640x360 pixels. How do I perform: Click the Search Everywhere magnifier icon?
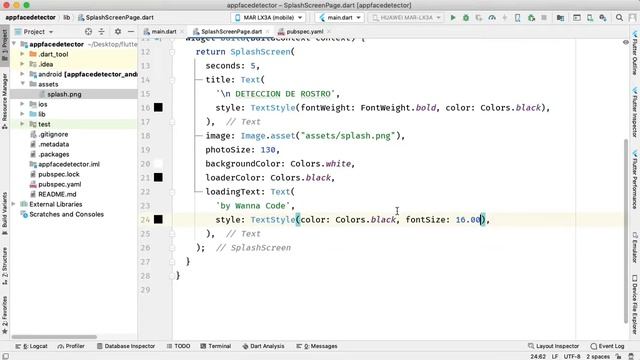[619, 18]
